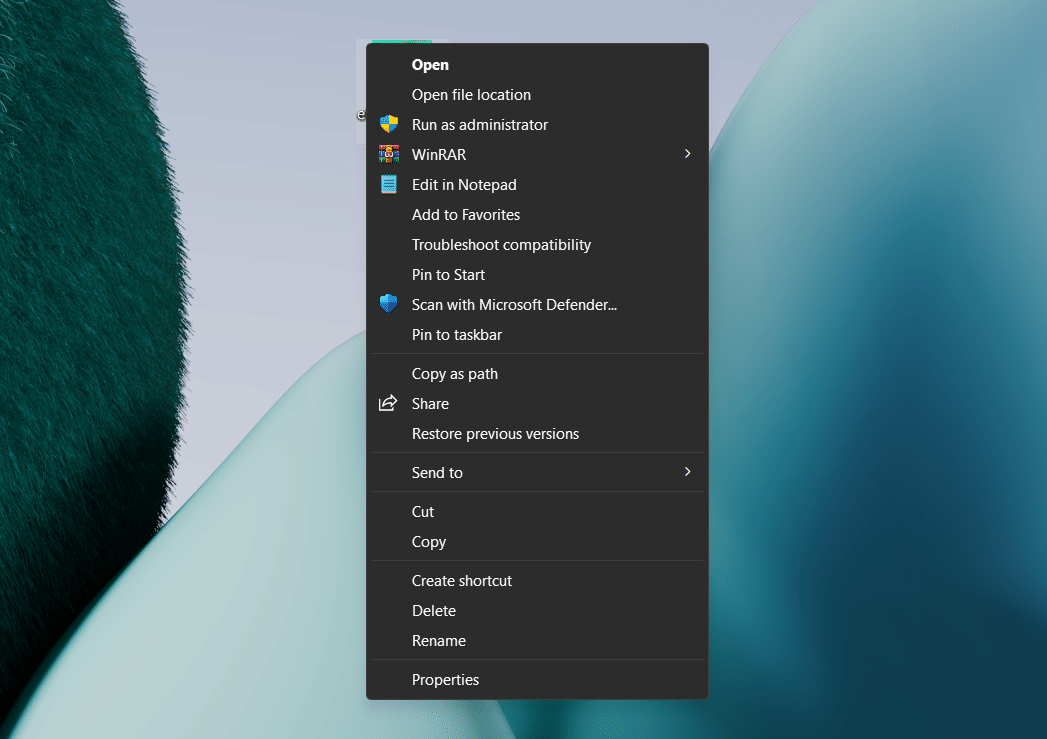Viewport: 1047px width, 739px height.
Task: Click the Notepad icon beside Edit in Notepad
Action: [x=390, y=184]
